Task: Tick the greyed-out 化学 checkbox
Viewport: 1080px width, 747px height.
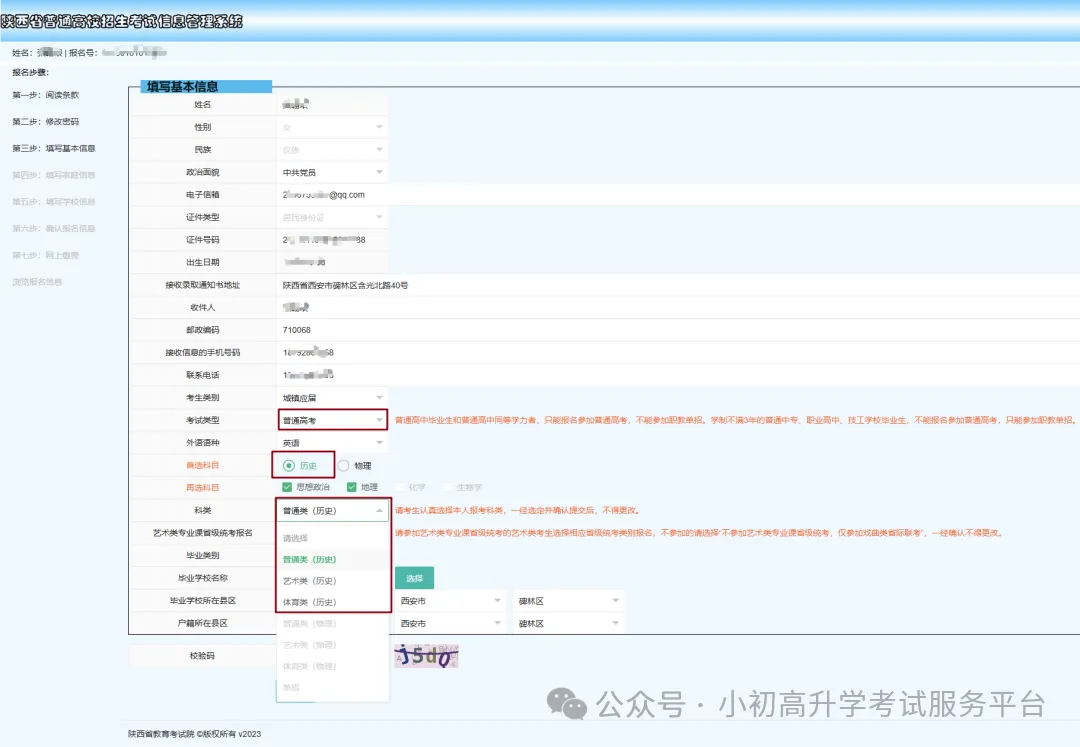Action: click(x=399, y=487)
